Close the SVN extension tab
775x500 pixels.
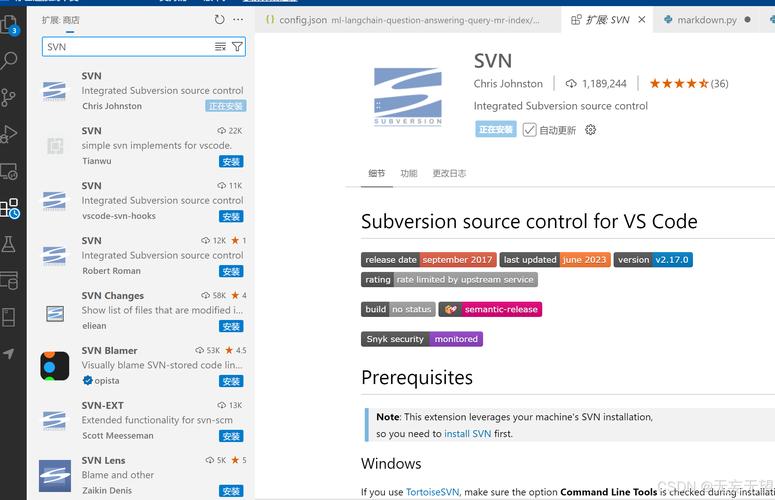pos(642,19)
